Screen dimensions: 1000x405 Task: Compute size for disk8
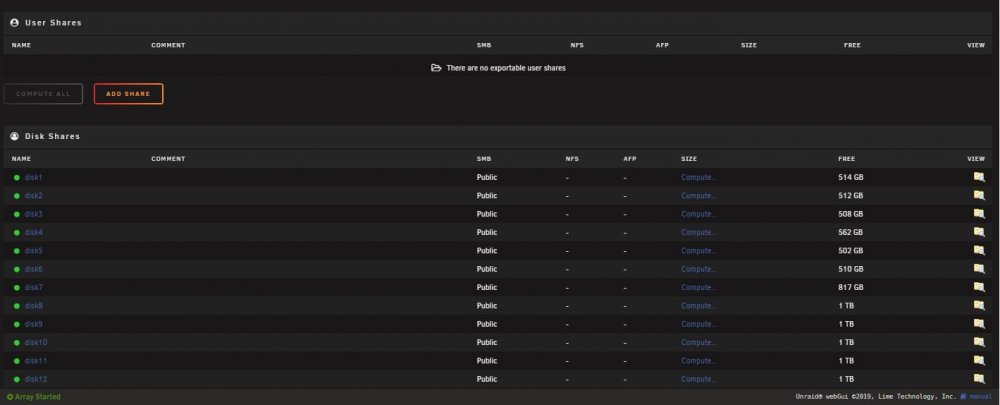[x=698, y=306]
